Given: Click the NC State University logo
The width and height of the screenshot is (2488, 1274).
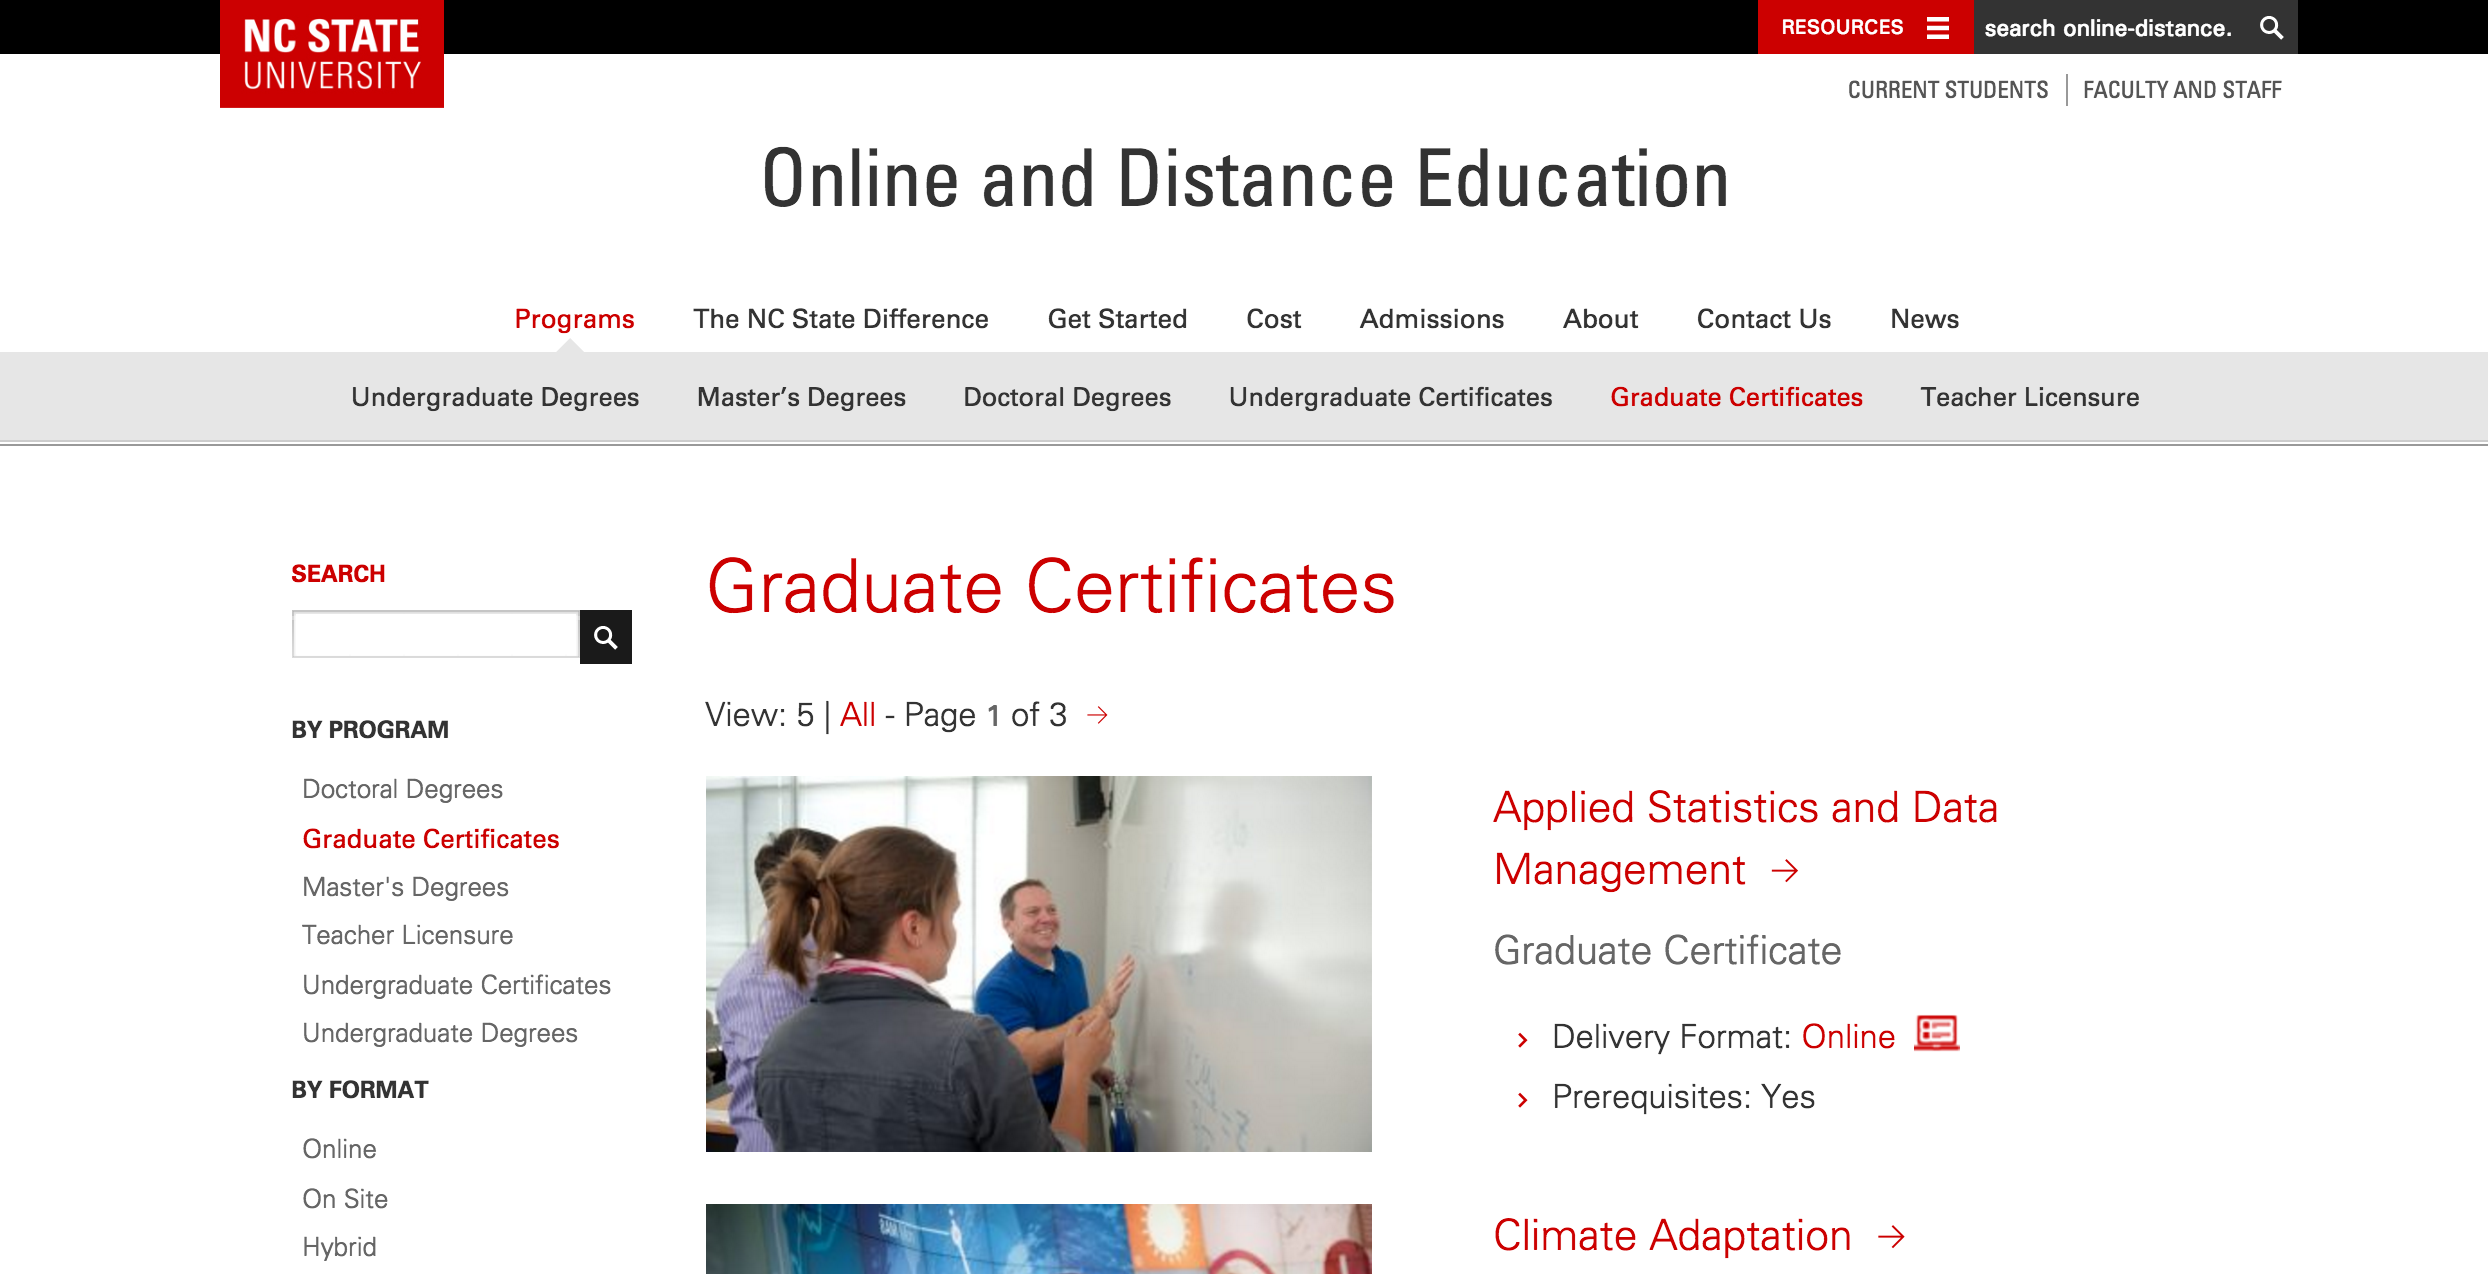Looking at the screenshot, I should (332, 54).
